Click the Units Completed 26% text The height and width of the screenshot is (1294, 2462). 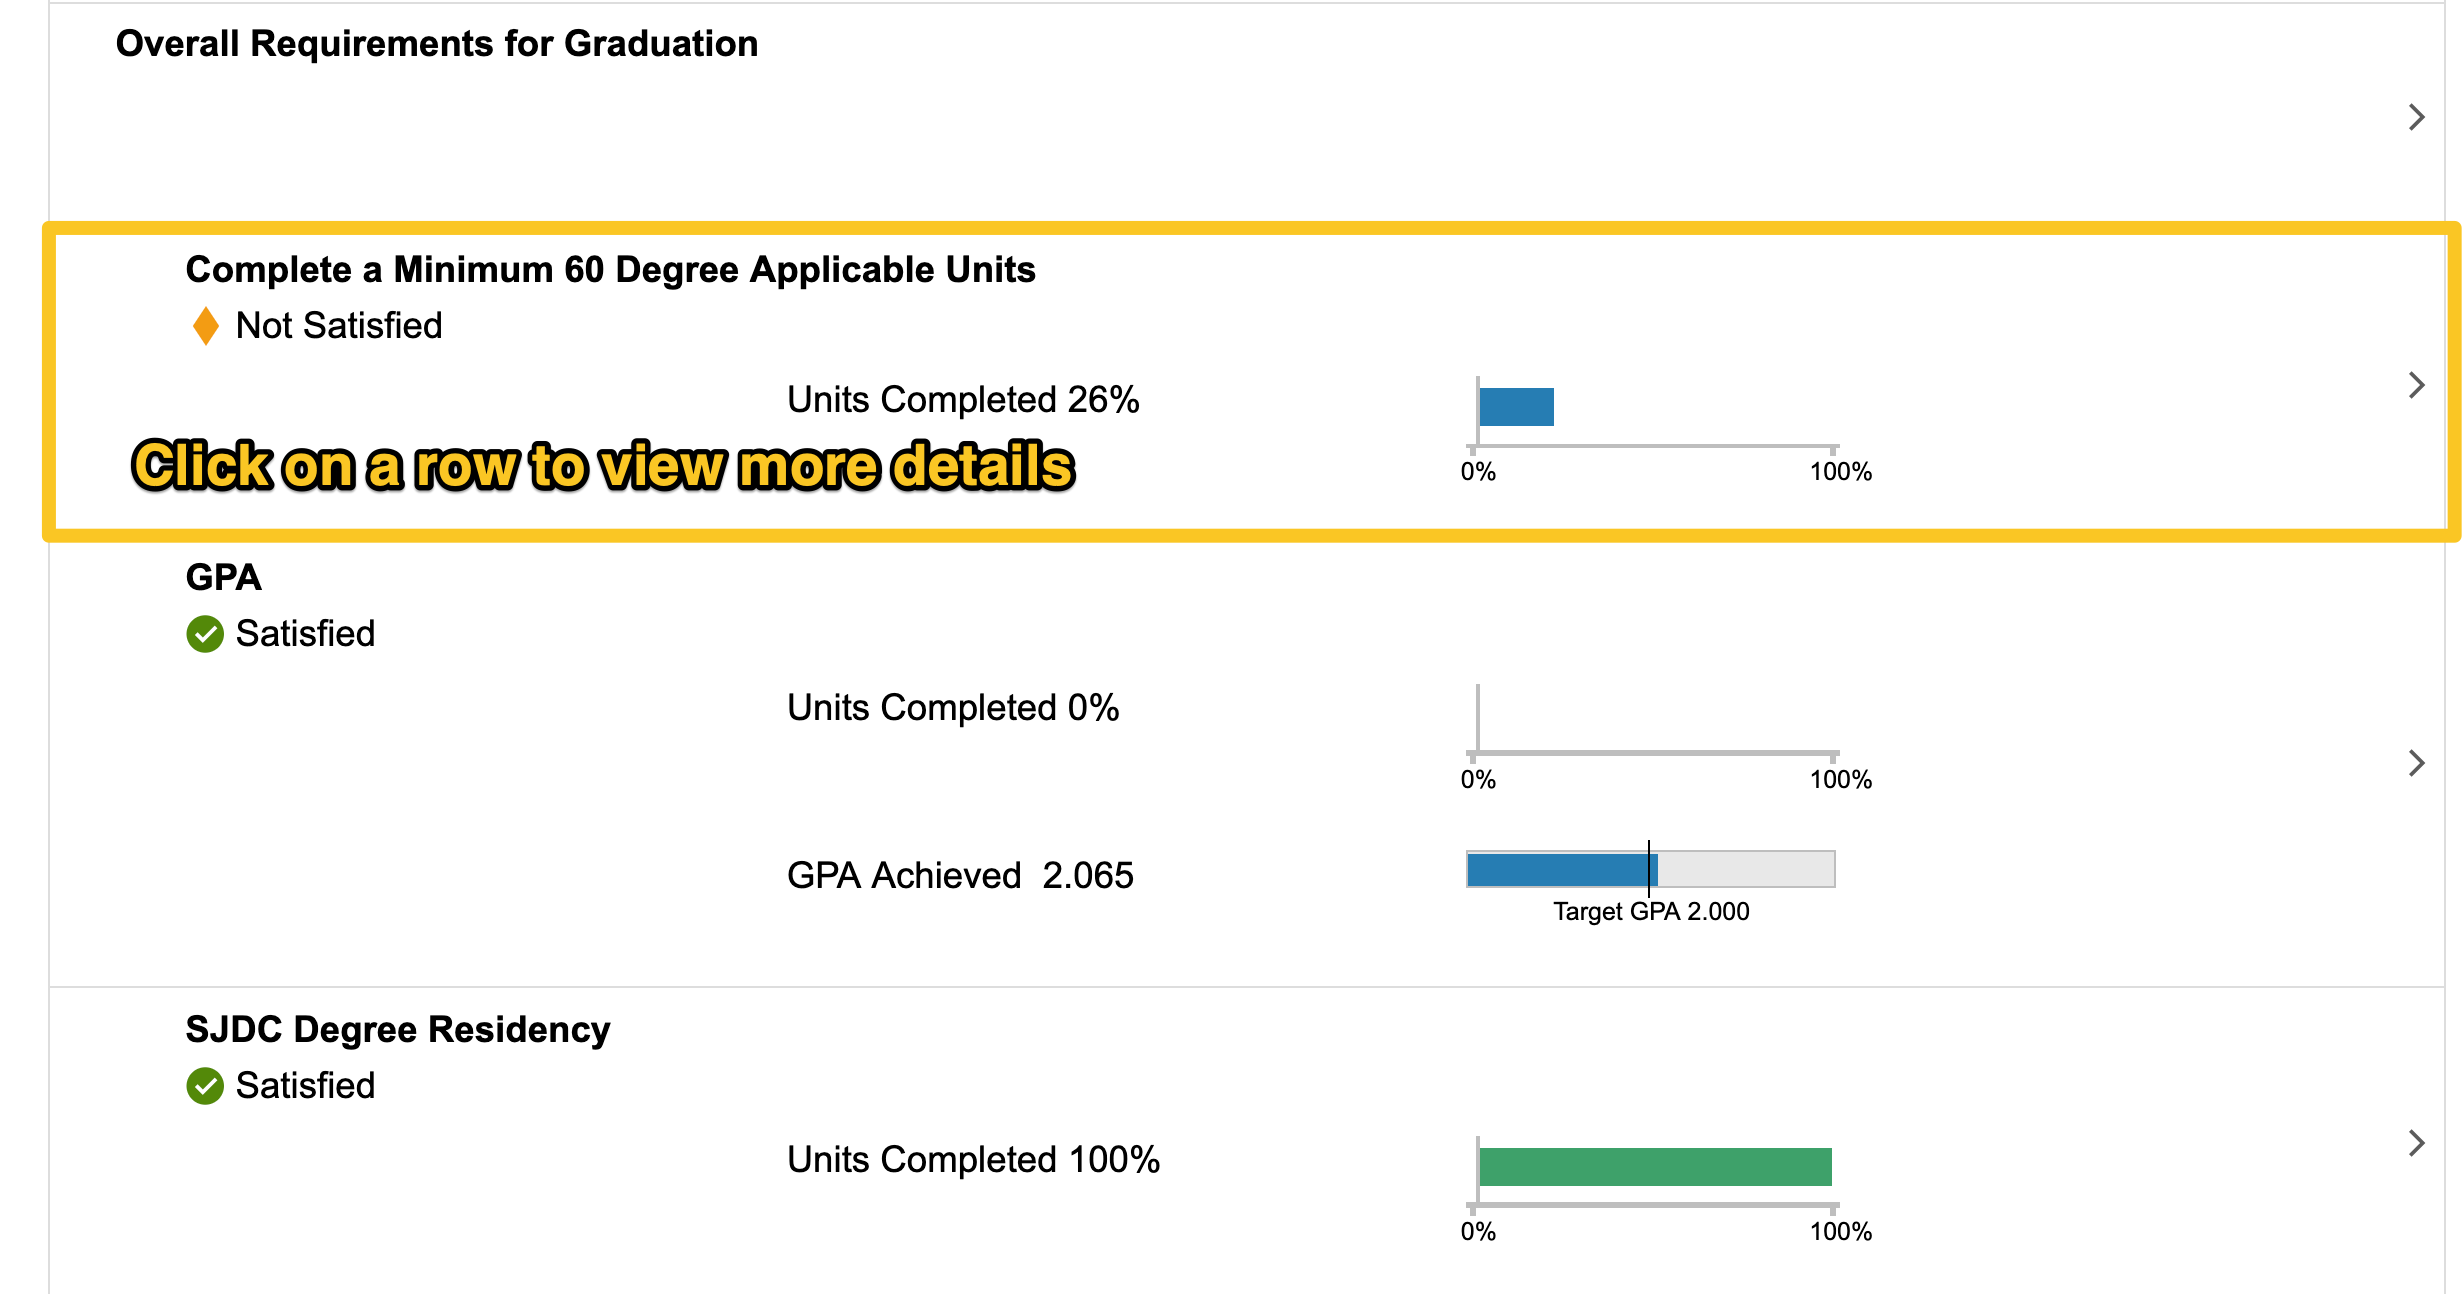pyautogui.click(x=963, y=400)
